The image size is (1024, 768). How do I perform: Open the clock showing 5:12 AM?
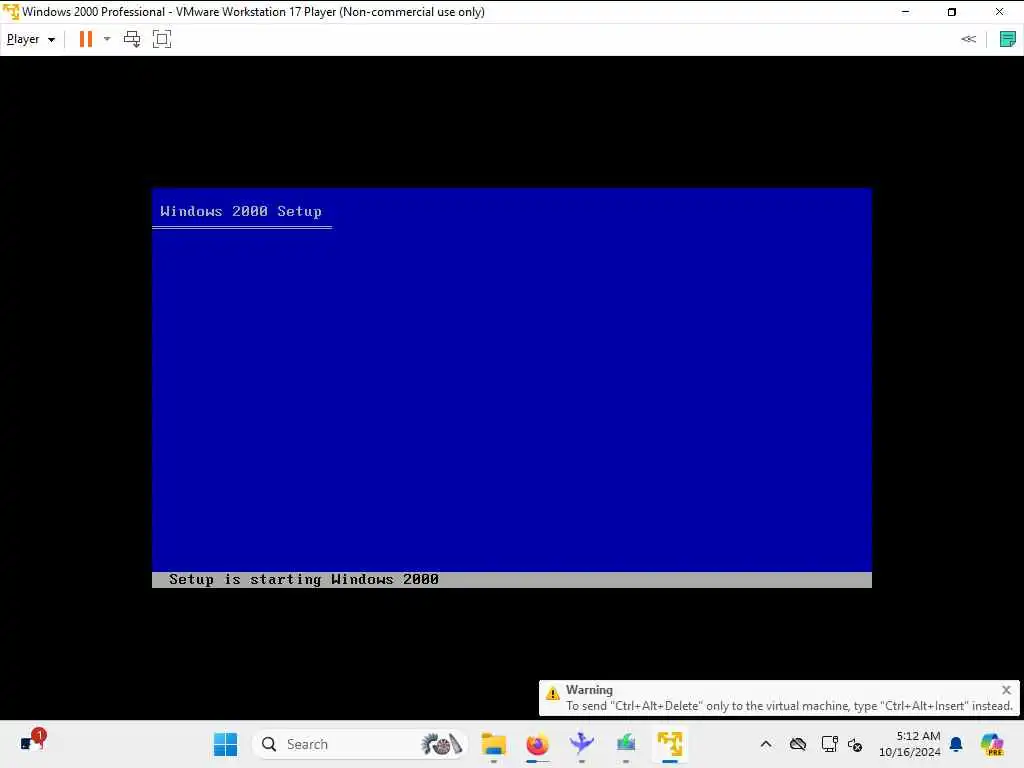point(910,744)
